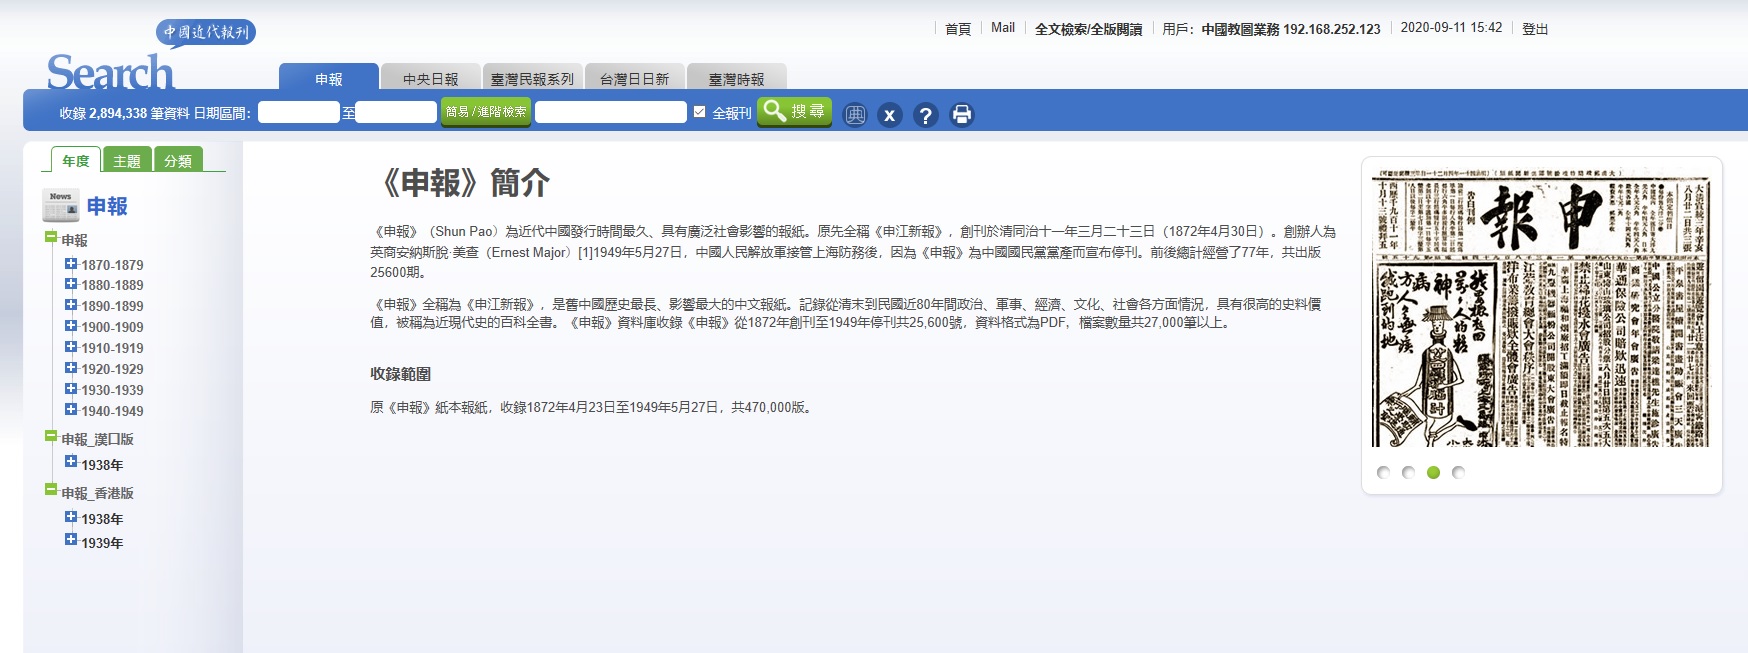1748x653 pixels.
Task: Click the 申報 newspaper front page thumbnail
Action: click(x=1540, y=308)
